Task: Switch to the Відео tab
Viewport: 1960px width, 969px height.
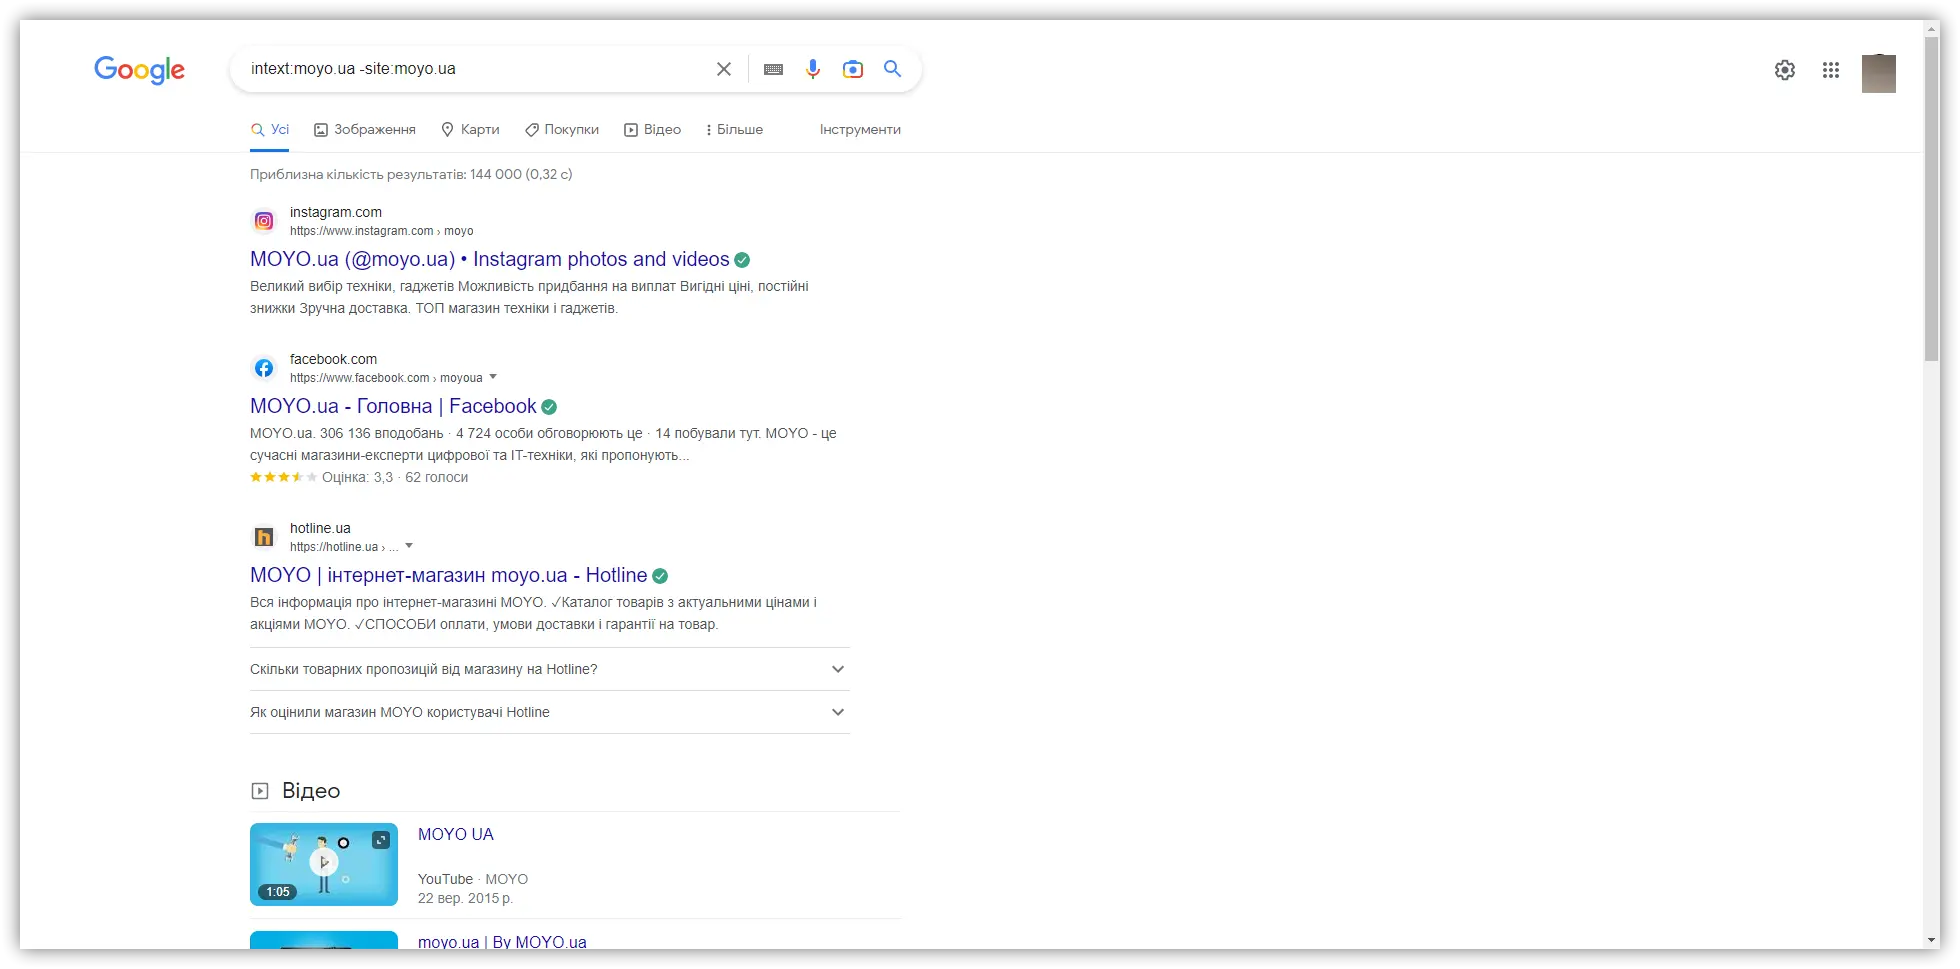Action: (652, 129)
